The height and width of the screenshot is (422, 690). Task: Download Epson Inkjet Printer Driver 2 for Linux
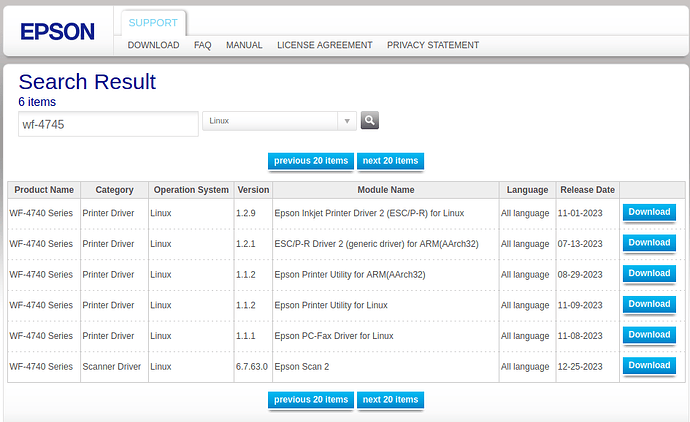[x=649, y=212]
